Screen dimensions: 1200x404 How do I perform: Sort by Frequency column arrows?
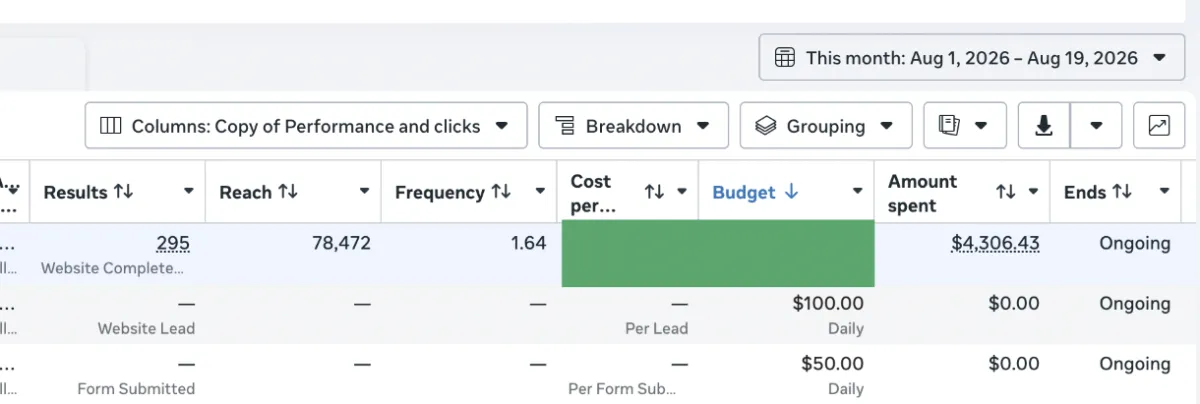tap(503, 192)
